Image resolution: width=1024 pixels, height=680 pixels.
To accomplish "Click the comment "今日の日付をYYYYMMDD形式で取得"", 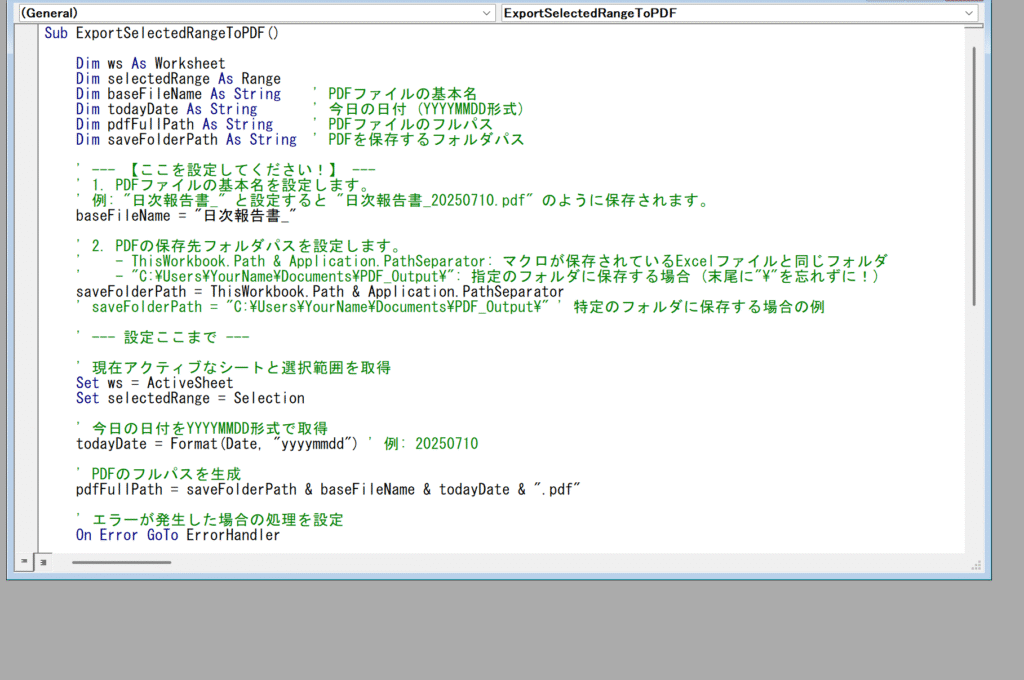I will pos(210,429).
